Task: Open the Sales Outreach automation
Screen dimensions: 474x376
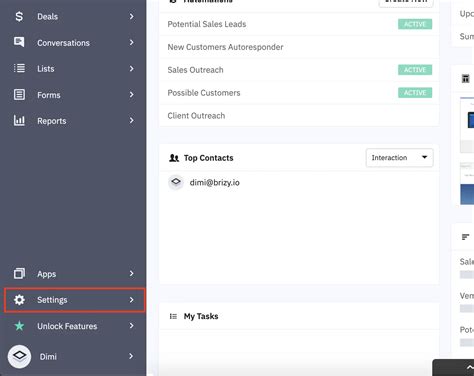Action: coord(195,70)
